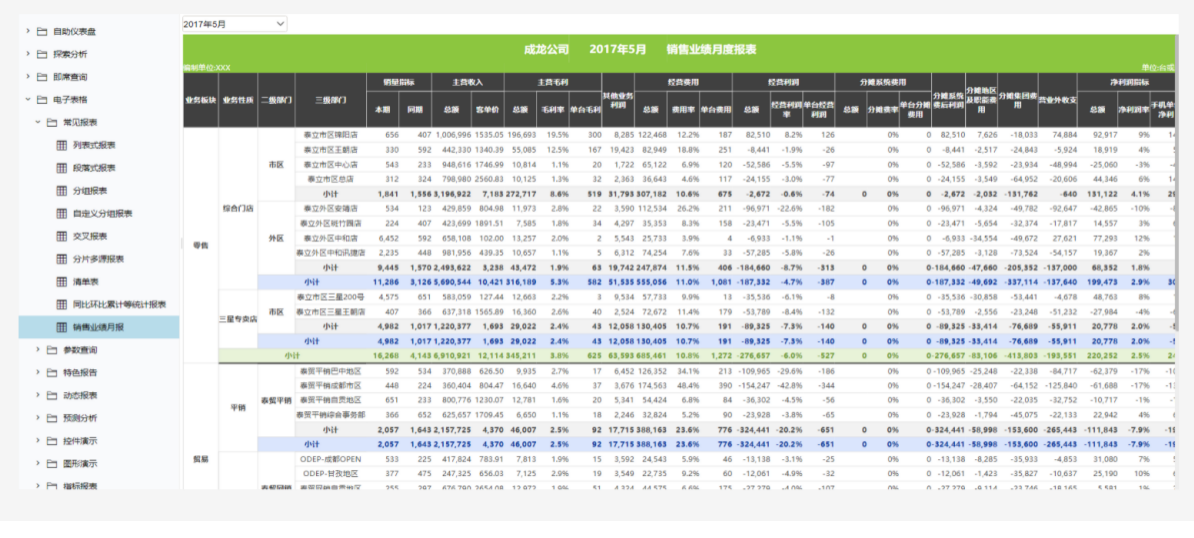Click the 段落式报表 table icon
This screenshot has width=1194, height=538.
[x=62, y=168]
